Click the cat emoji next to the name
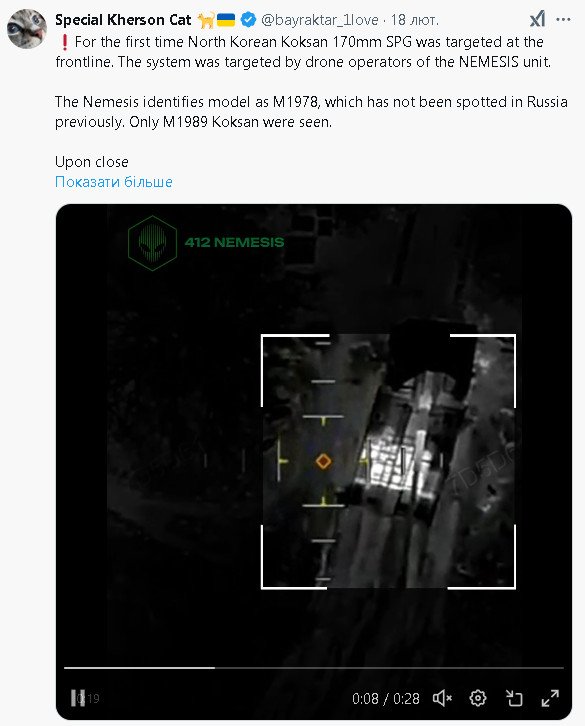This screenshot has height=726, width=585. tap(206, 20)
